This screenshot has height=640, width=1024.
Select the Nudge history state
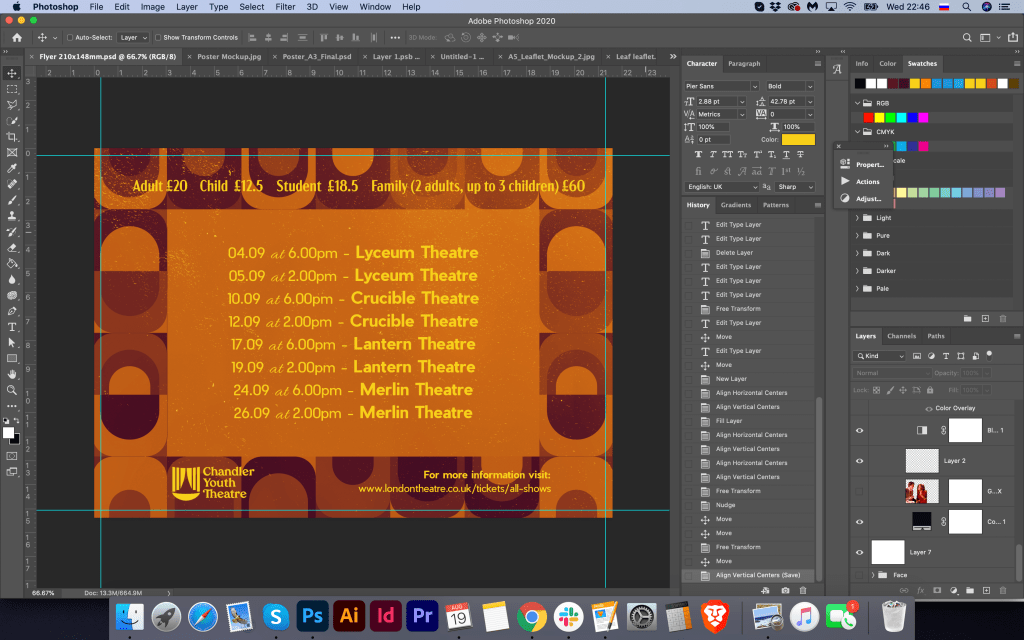pos(724,505)
